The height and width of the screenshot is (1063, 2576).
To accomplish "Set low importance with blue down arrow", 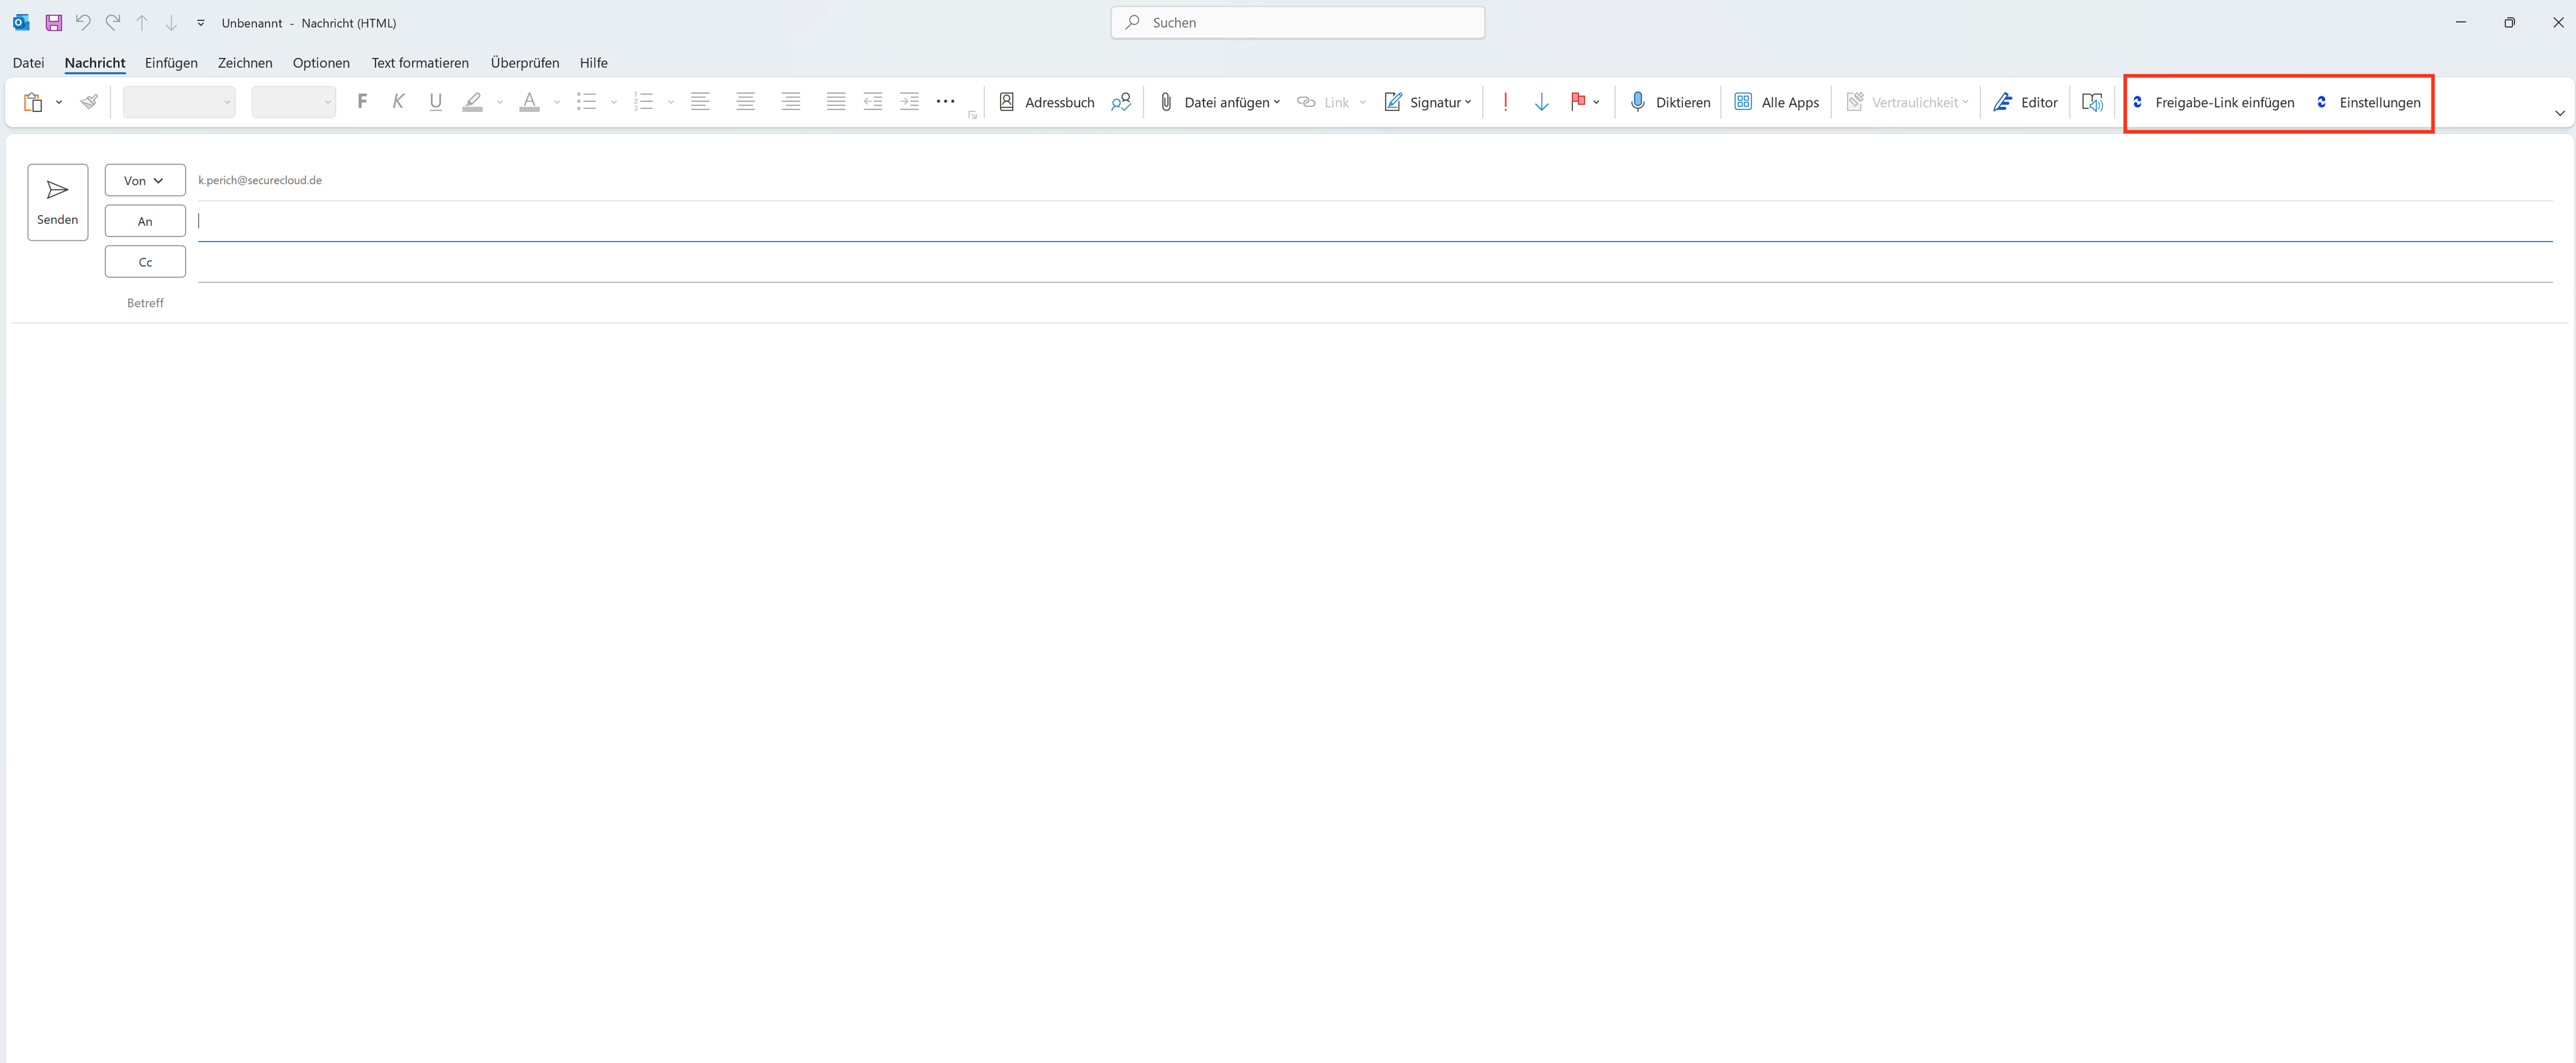I will [1541, 102].
